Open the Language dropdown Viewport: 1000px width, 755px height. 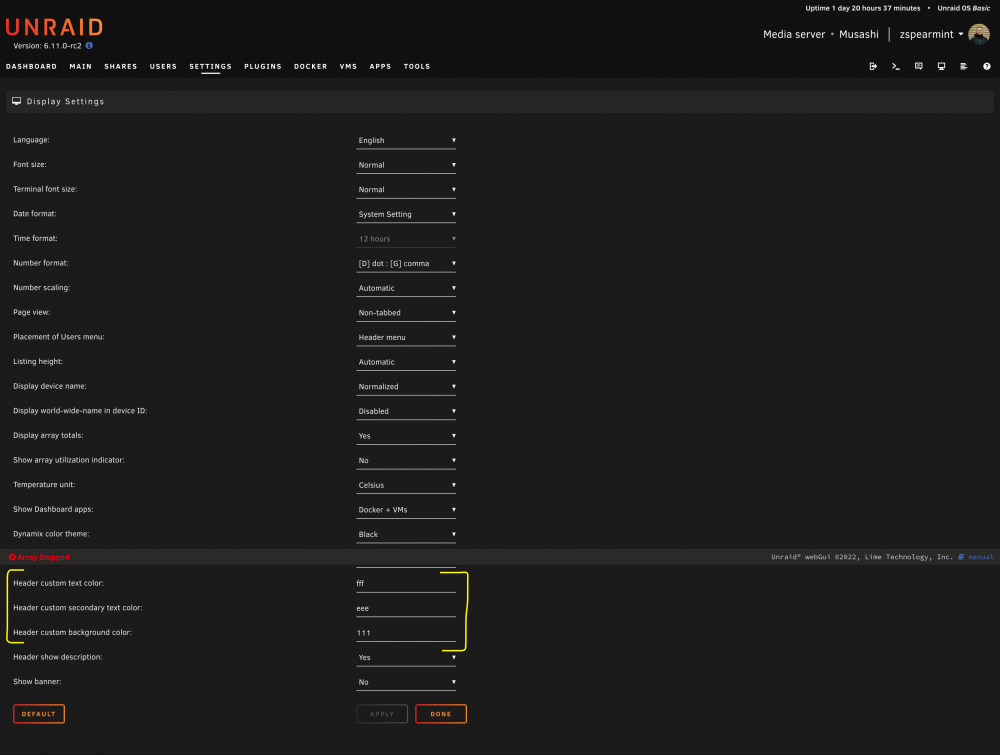click(x=406, y=140)
